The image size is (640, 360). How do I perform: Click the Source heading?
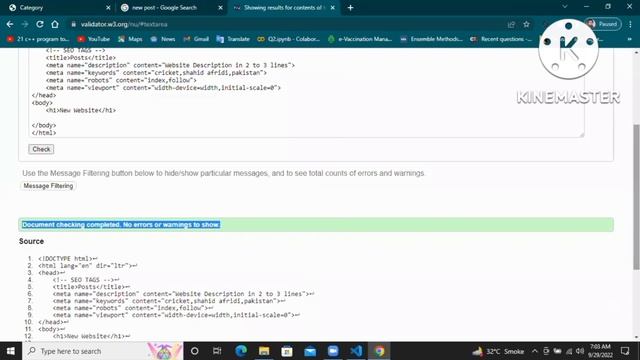31,241
